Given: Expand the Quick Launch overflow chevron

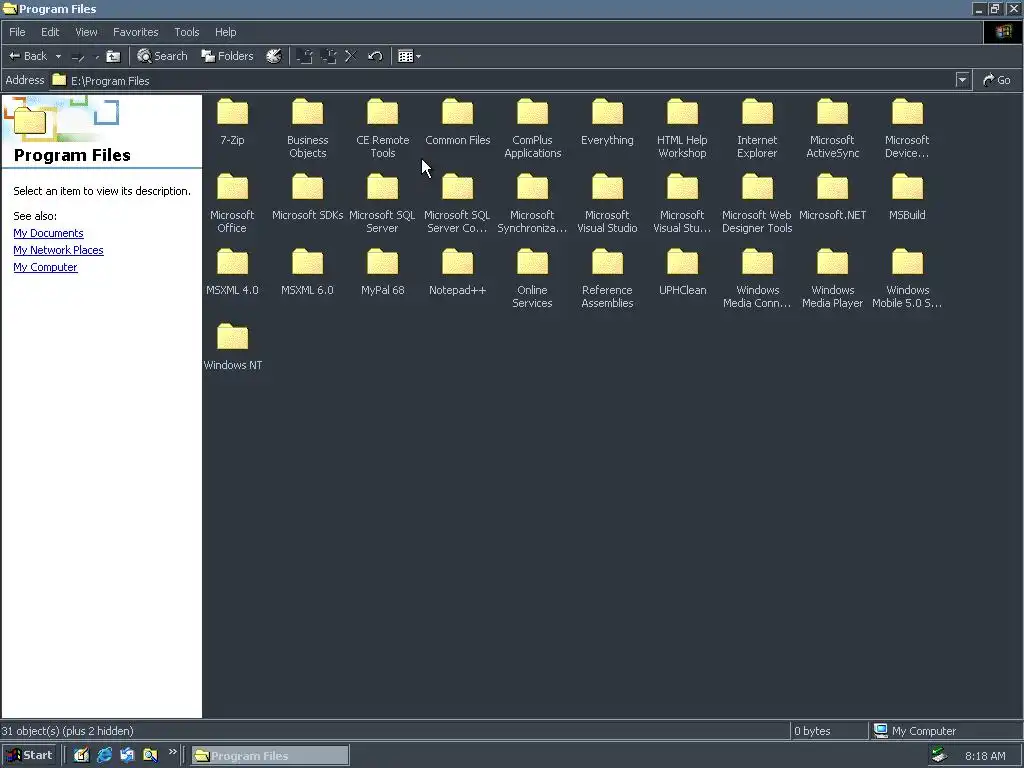Looking at the screenshot, I should (x=172, y=752).
